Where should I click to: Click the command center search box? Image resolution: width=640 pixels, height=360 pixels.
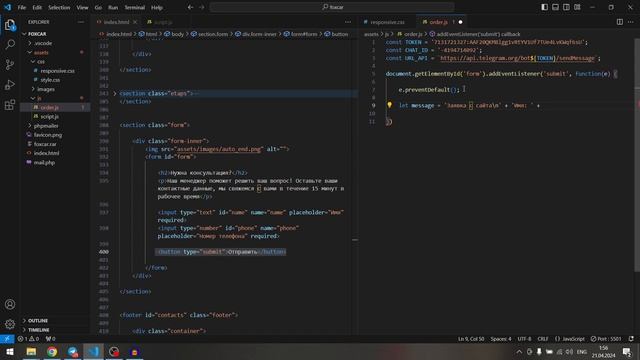point(332,7)
